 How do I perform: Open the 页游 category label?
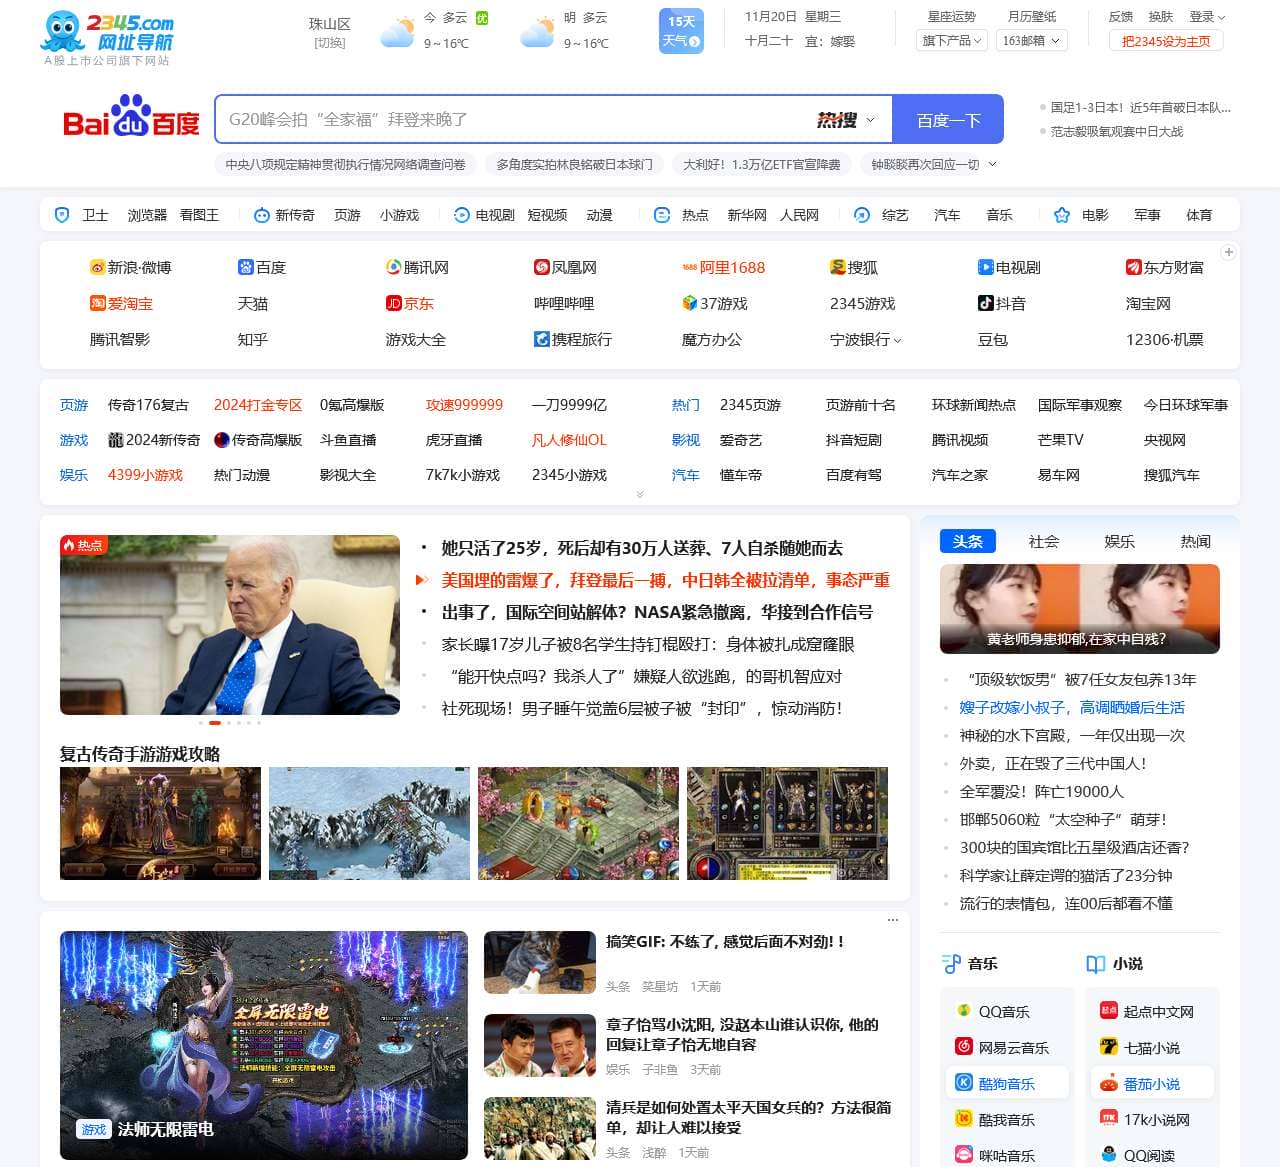(74, 405)
